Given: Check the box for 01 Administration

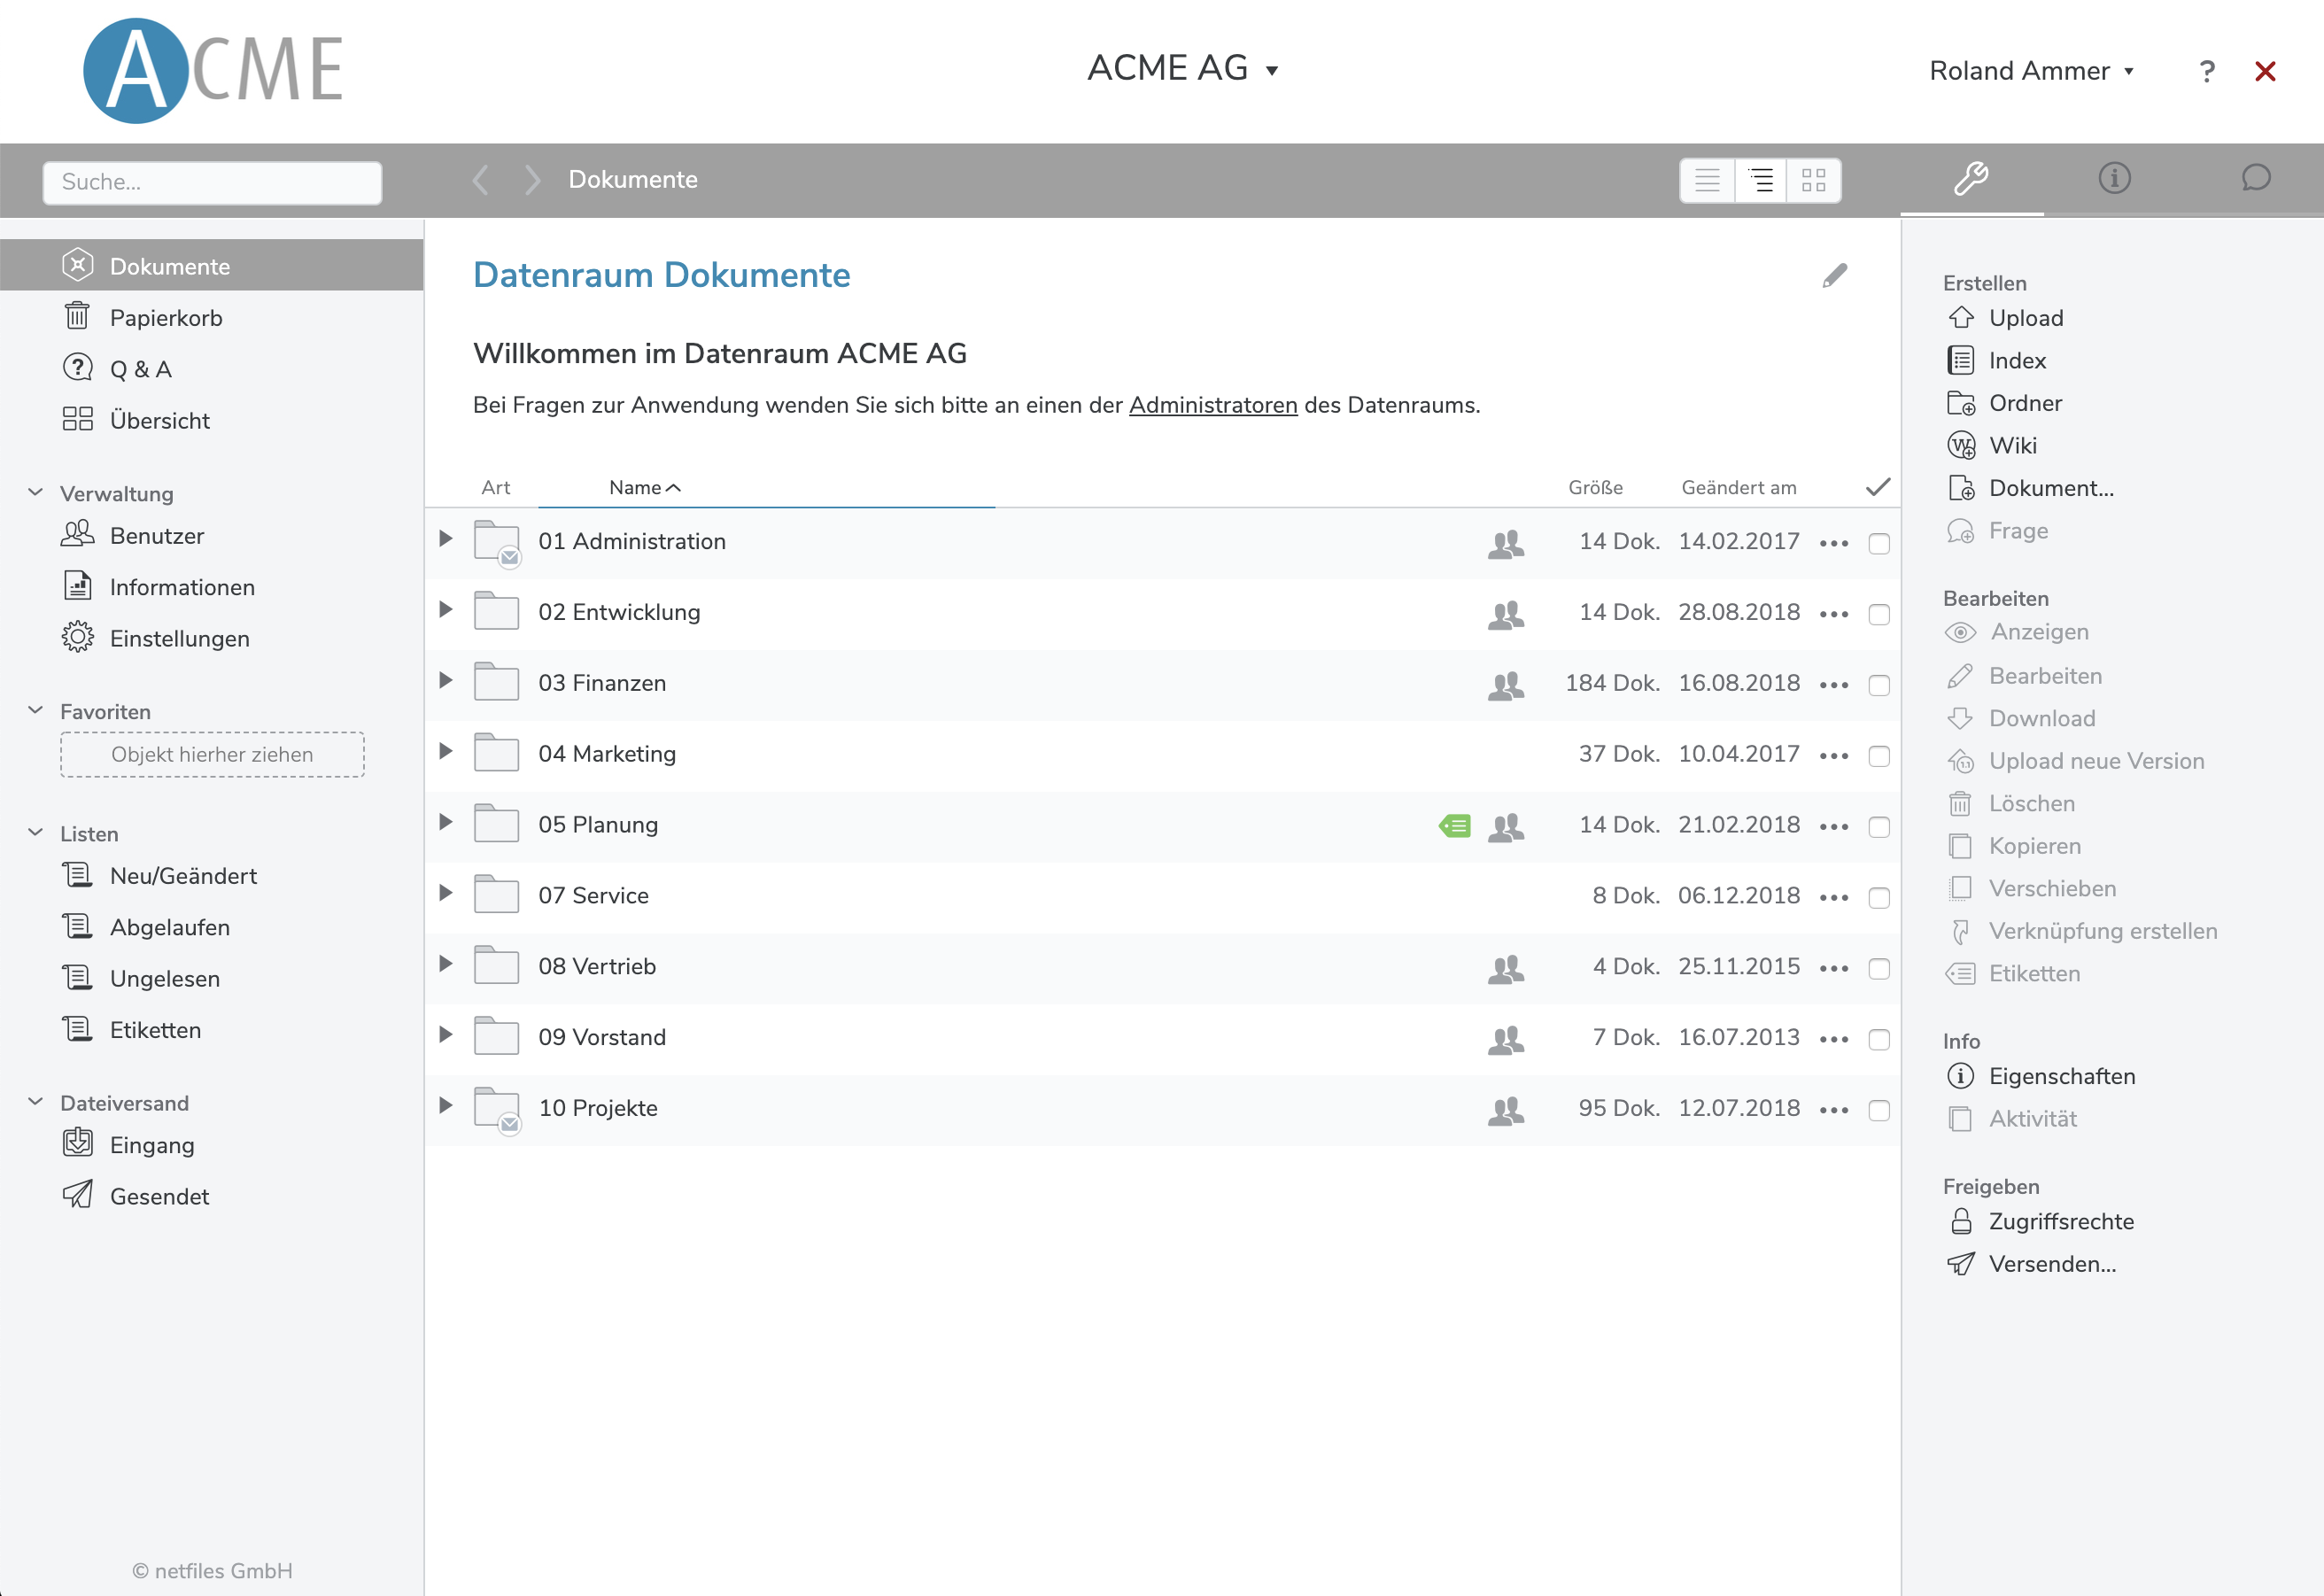Looking at the screenshot, I should 1878,543.
